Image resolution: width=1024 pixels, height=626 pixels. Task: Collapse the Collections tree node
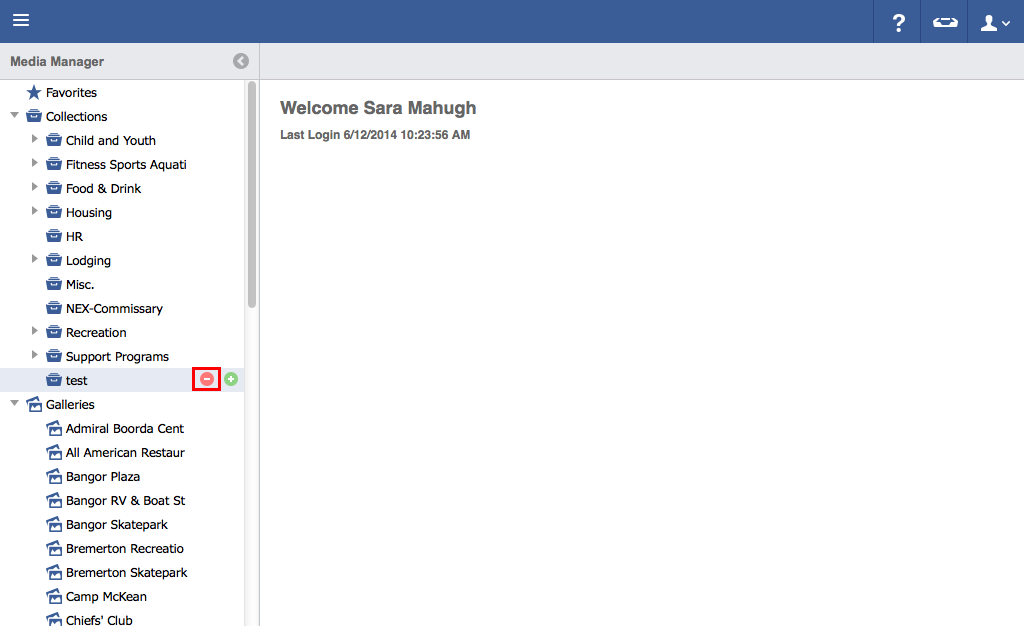(x=14, y=116)
